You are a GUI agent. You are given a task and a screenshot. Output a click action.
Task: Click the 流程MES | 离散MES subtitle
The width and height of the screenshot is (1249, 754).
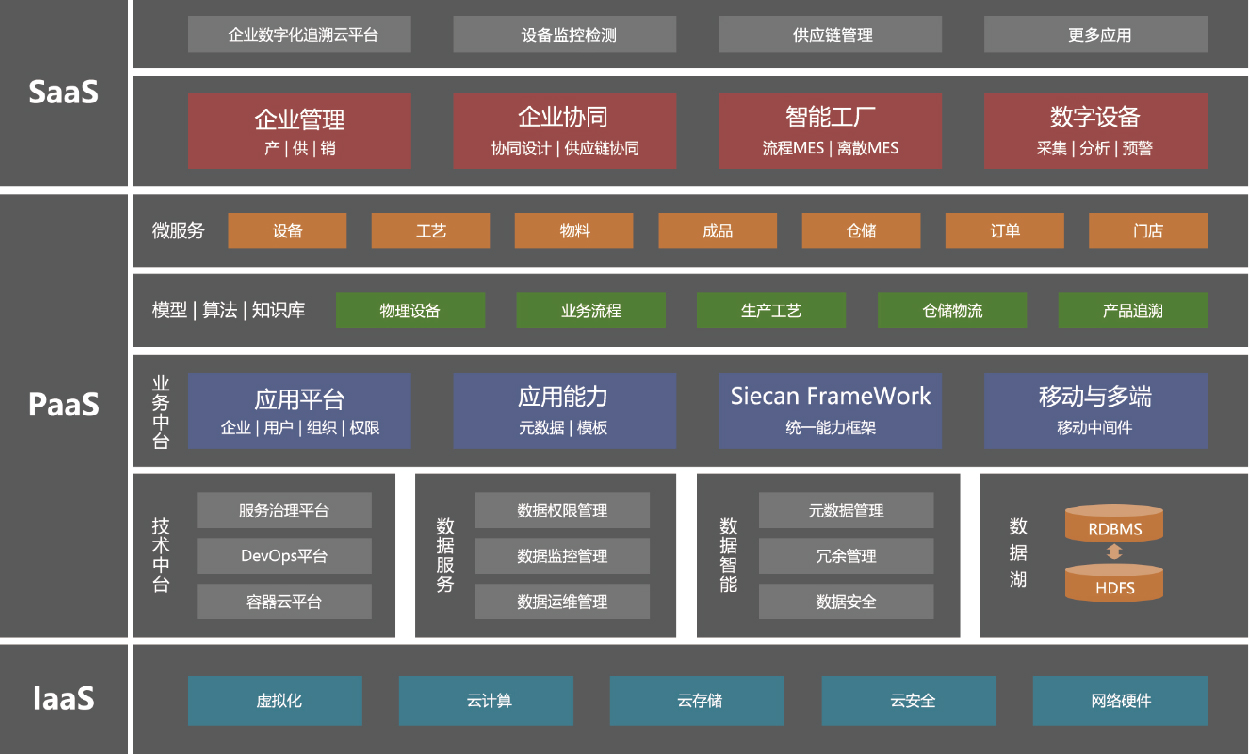830,149
